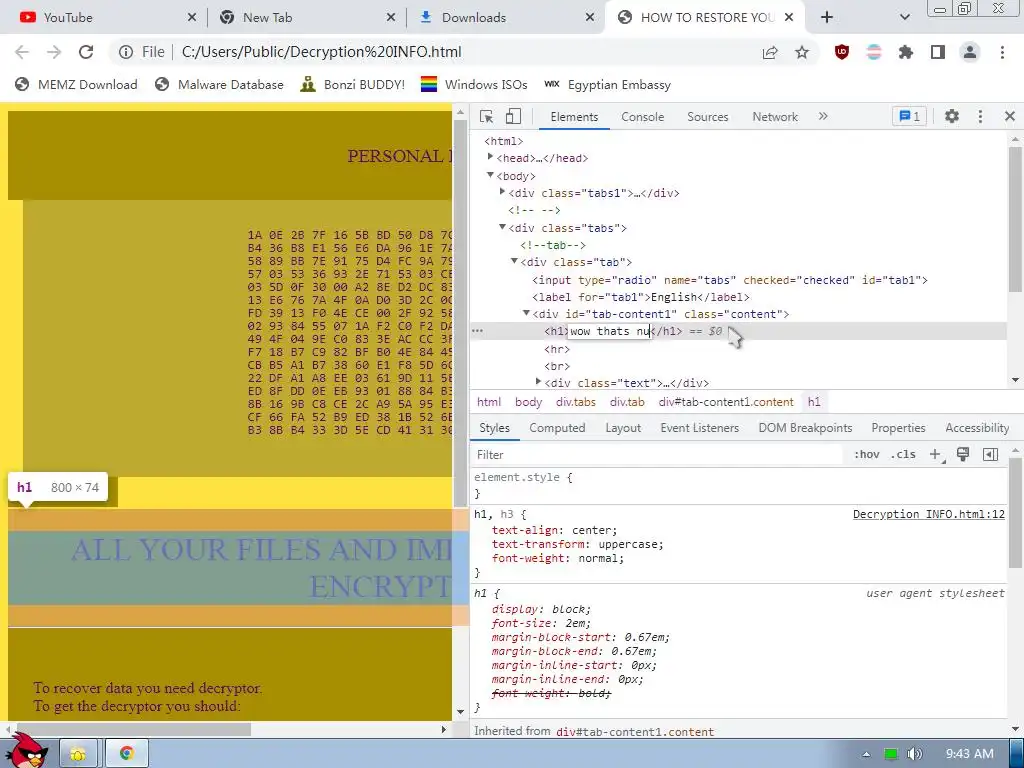Viewport: 1024px width, 768px height.
Task: Toggle rendering emulations paintbrush icon
Action: tap(963, 455)
